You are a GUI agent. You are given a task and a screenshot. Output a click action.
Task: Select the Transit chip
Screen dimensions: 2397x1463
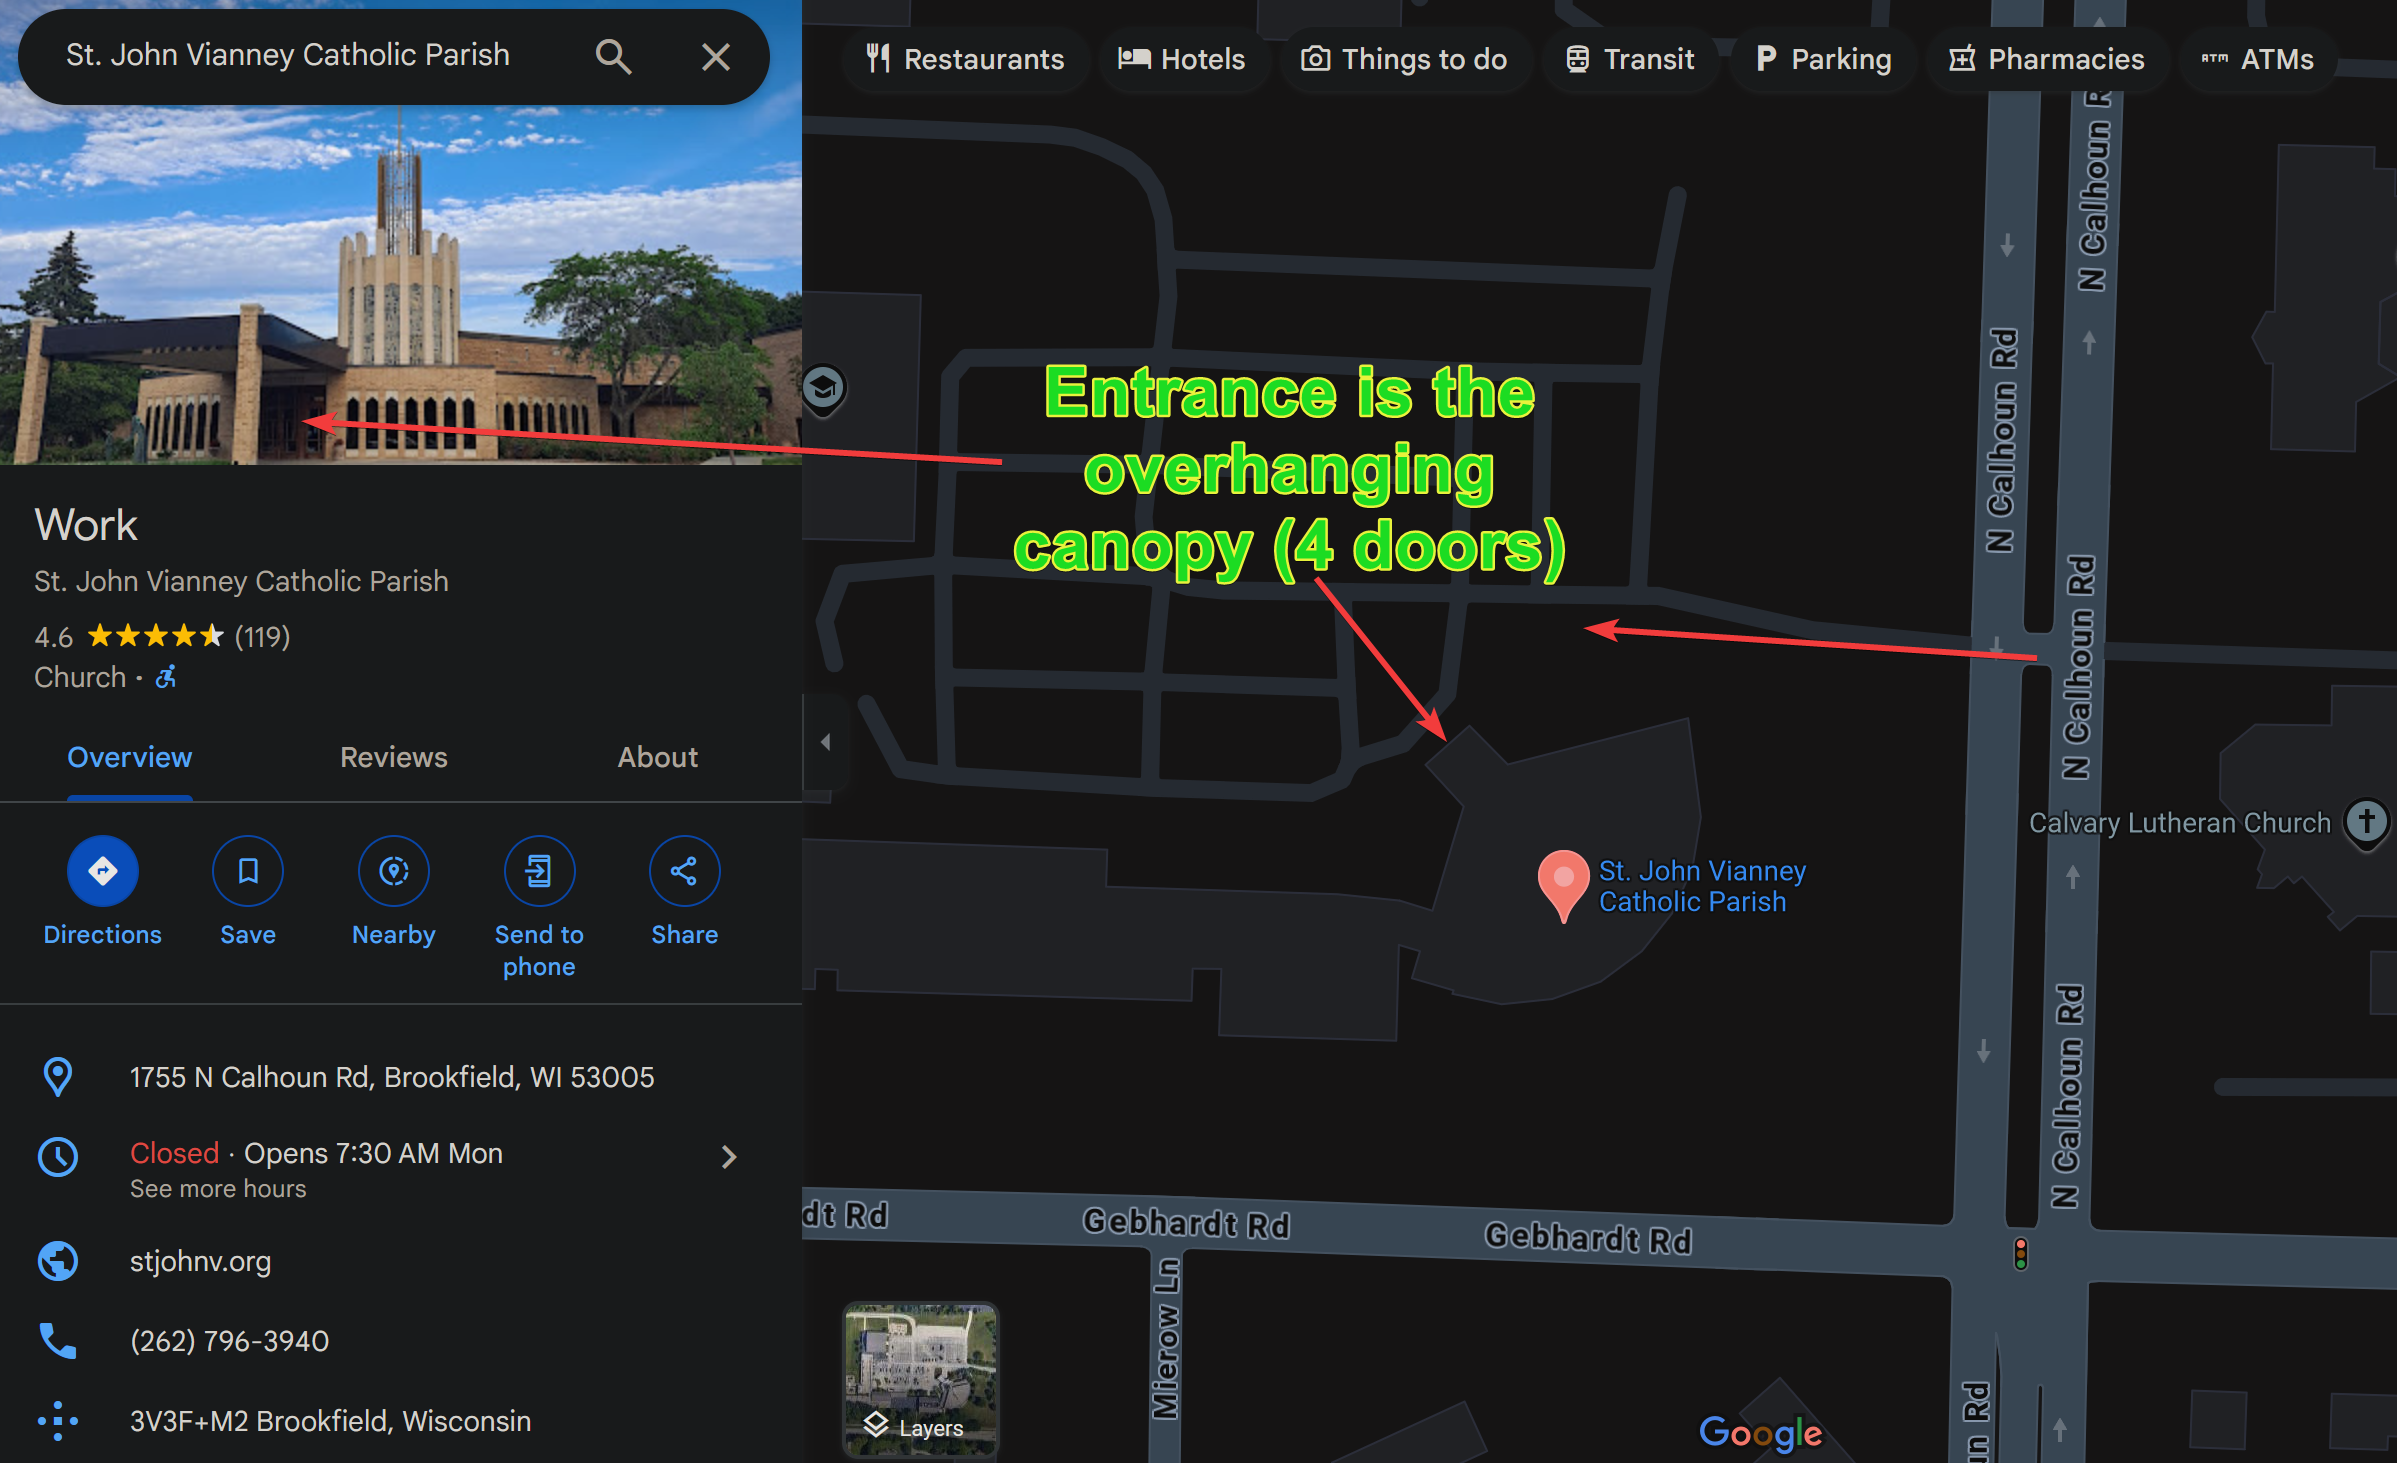pos(1630,59)
